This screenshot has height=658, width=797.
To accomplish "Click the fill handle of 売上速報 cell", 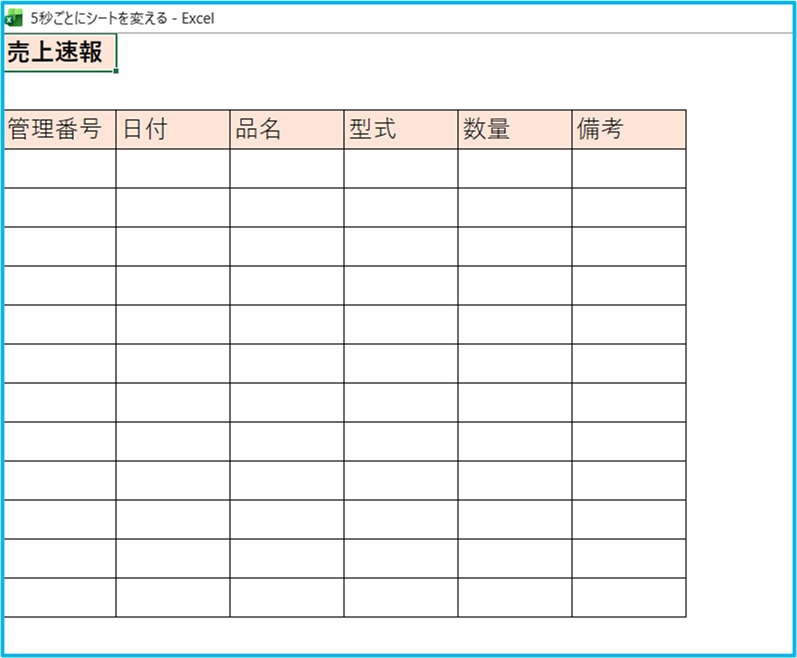I will pyautogui.click(x=117, y=71).
